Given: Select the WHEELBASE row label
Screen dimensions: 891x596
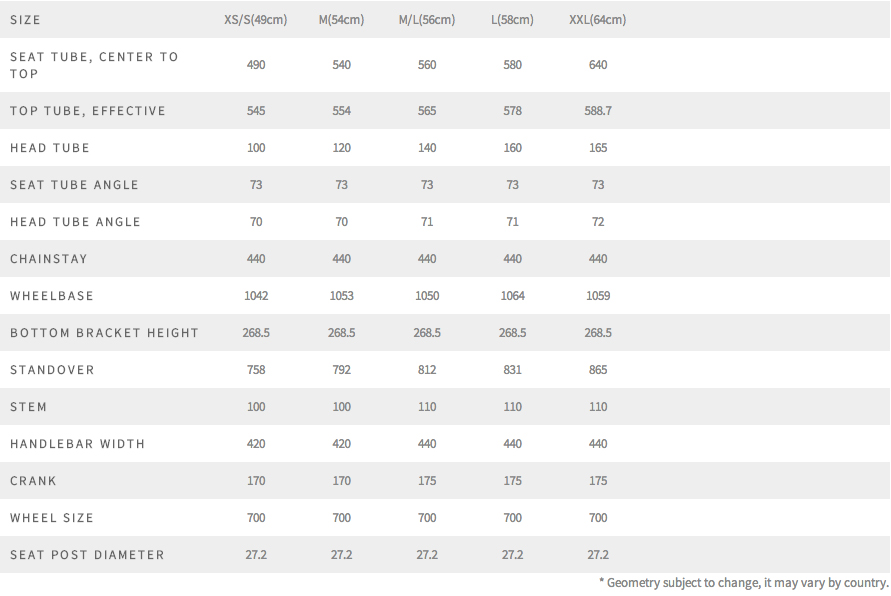Looking at the screenshot, I should tap(52, 295).
